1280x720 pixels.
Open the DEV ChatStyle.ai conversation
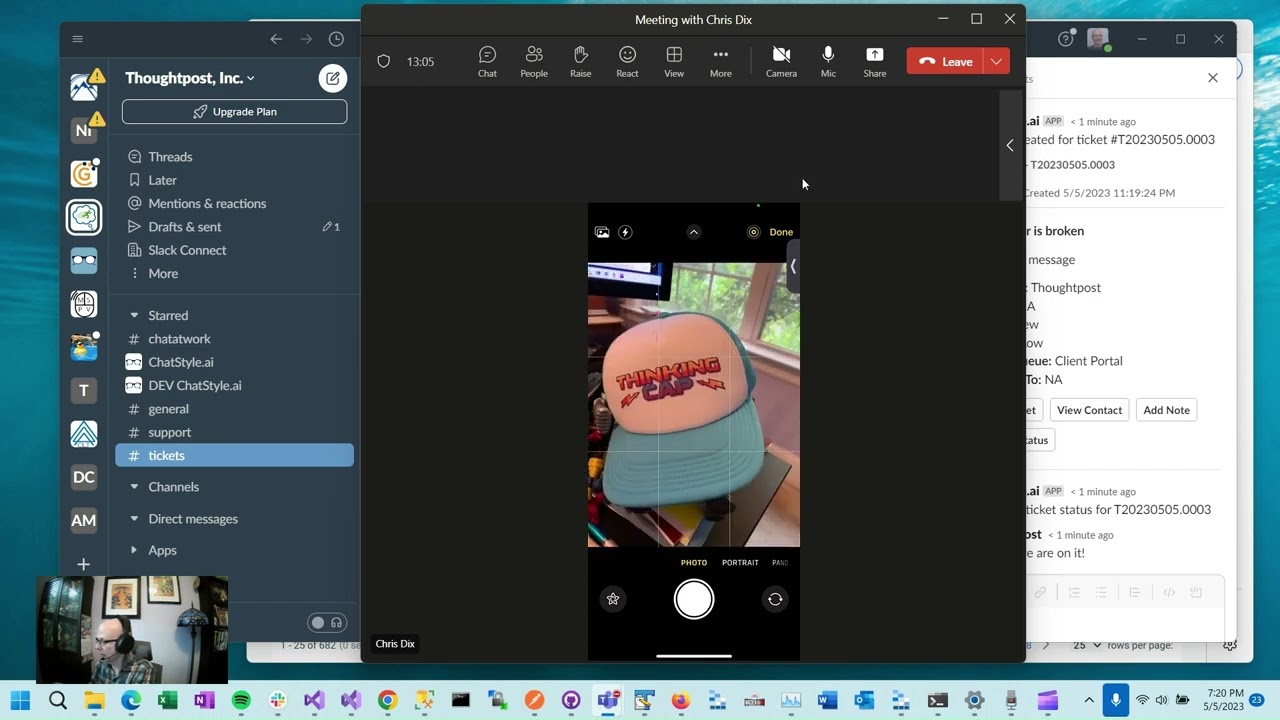pyautogui.click(x=195, y=385)
